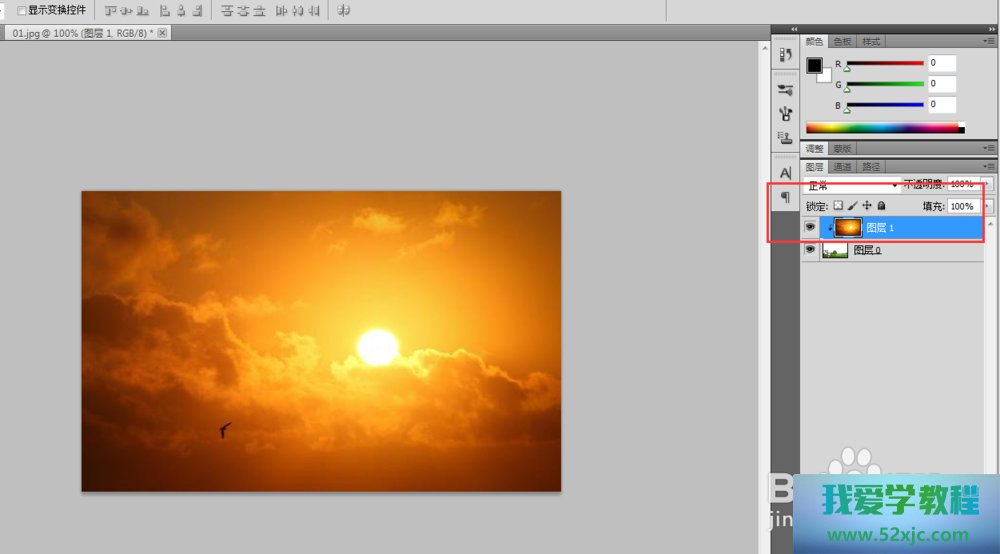This screenshot has width=1000, height=554.
Task: Toggle visibility of 图层 0
Action: coord(810,250)
